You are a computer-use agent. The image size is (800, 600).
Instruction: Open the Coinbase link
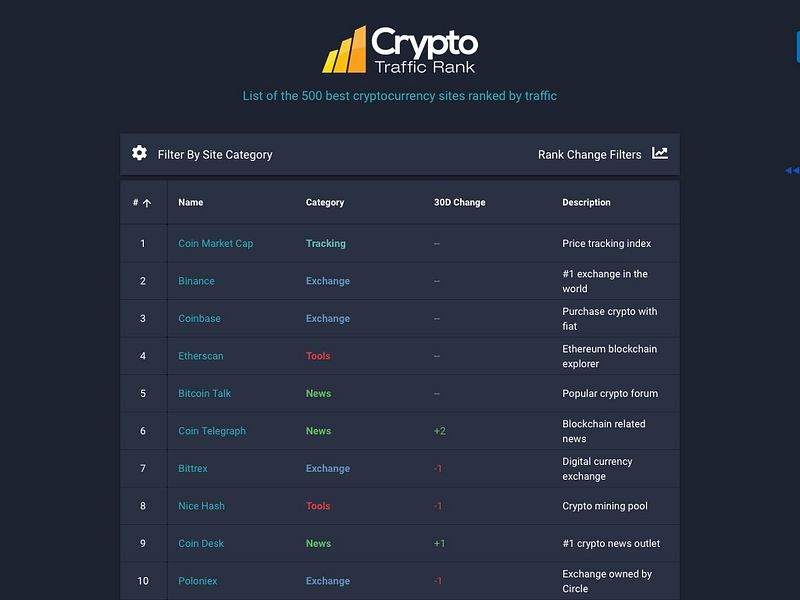click(x=199, y=318)
